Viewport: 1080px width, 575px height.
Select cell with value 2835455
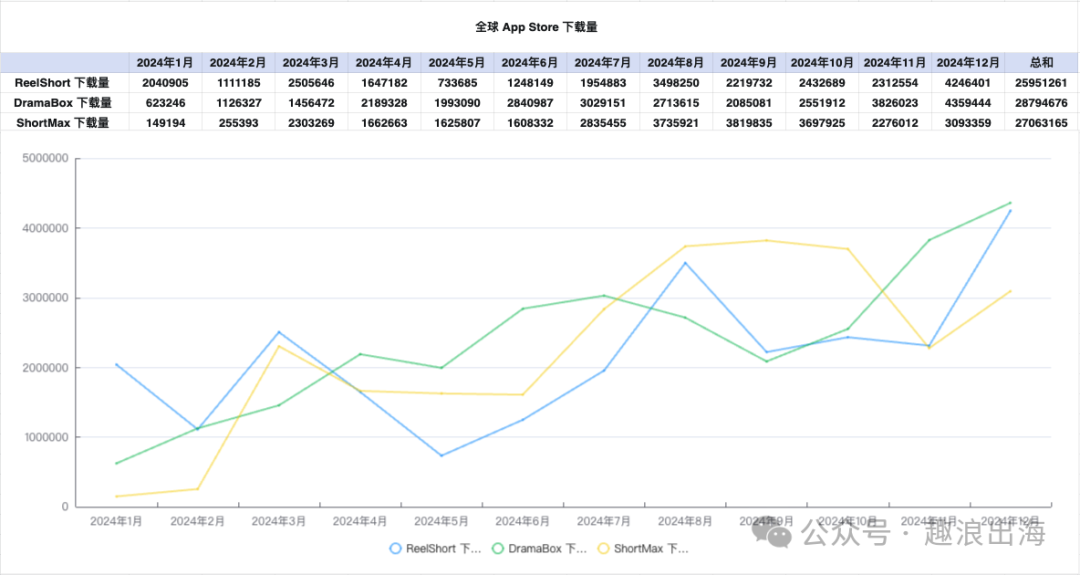tap(603, 123)
